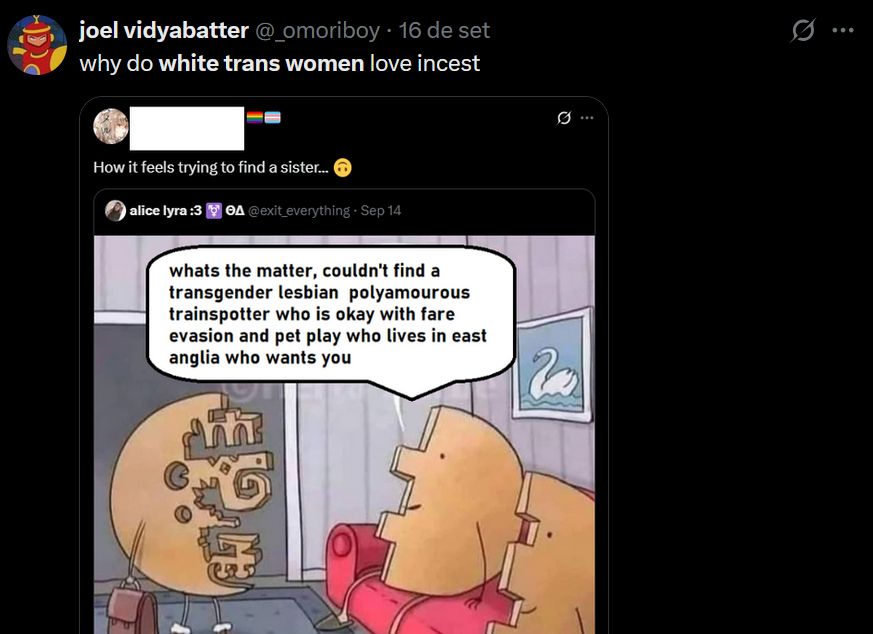Open the cartoon meme image
This screenshot has height=634, width=873.
344,434
